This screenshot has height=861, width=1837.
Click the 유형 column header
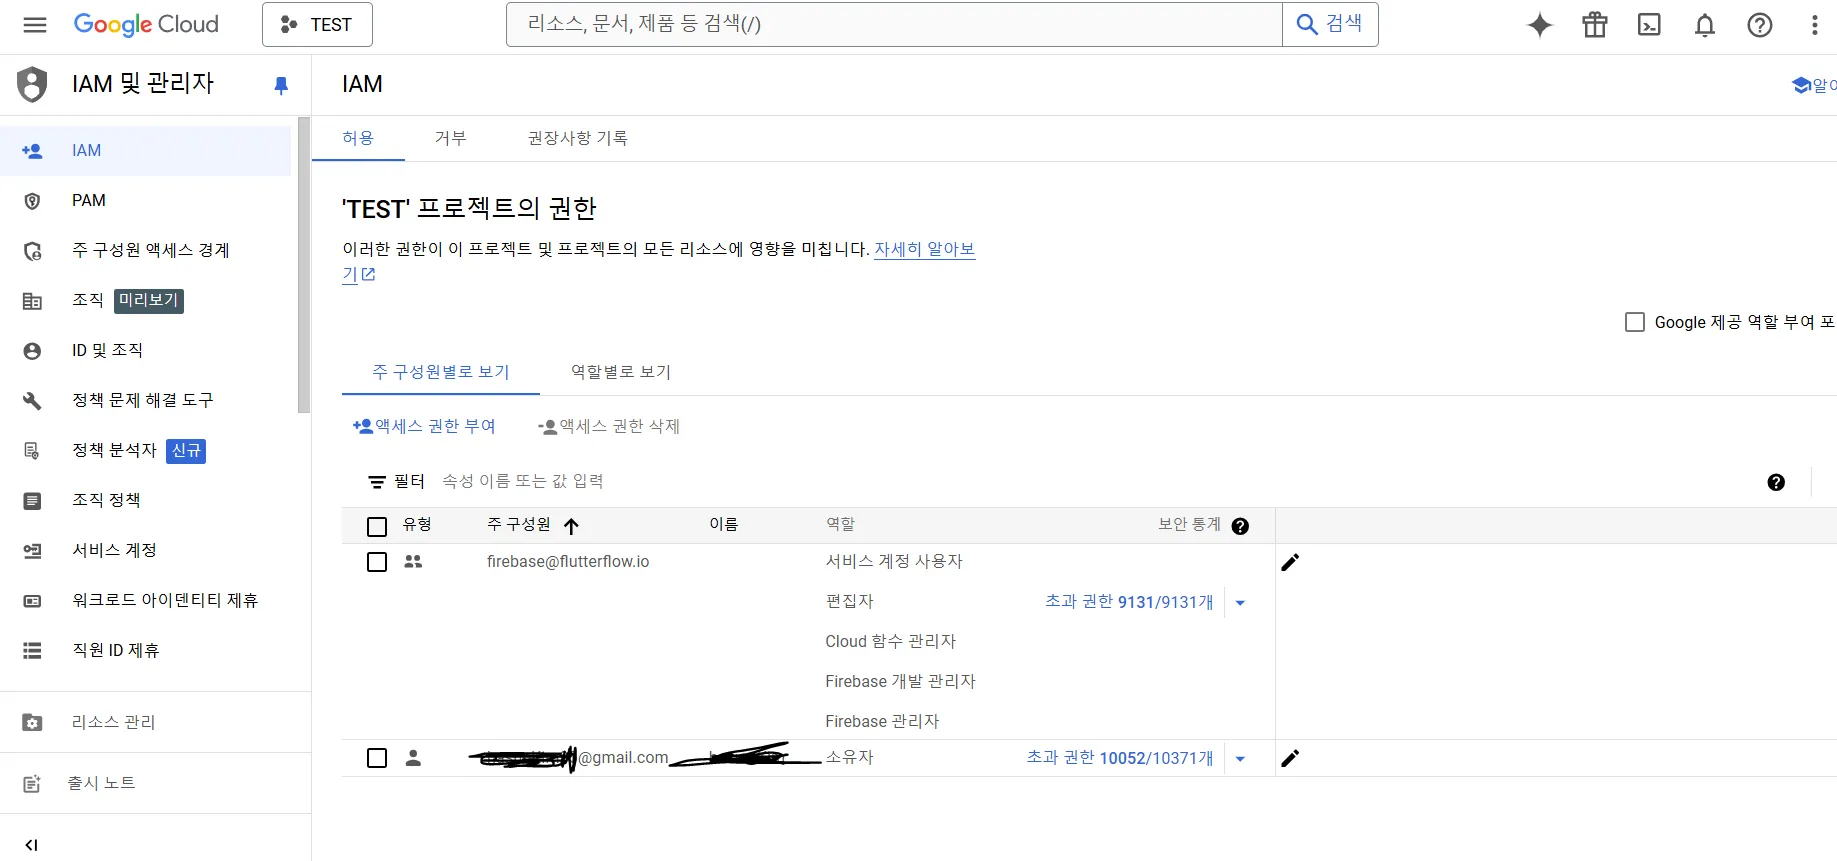[x=417, y=525]
